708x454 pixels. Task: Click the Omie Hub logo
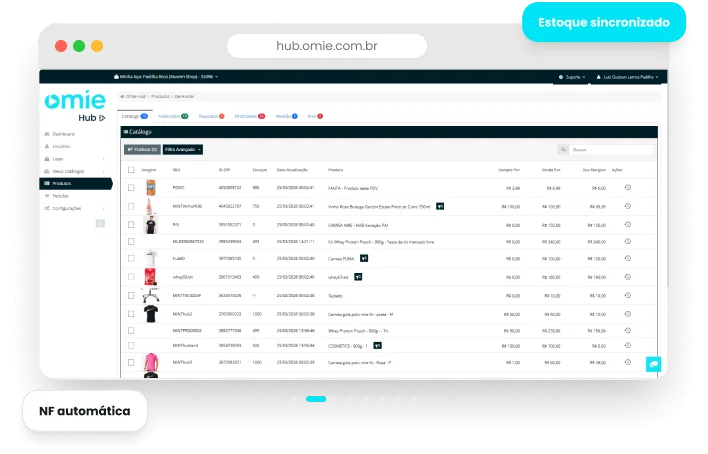(x=75, y=106)
